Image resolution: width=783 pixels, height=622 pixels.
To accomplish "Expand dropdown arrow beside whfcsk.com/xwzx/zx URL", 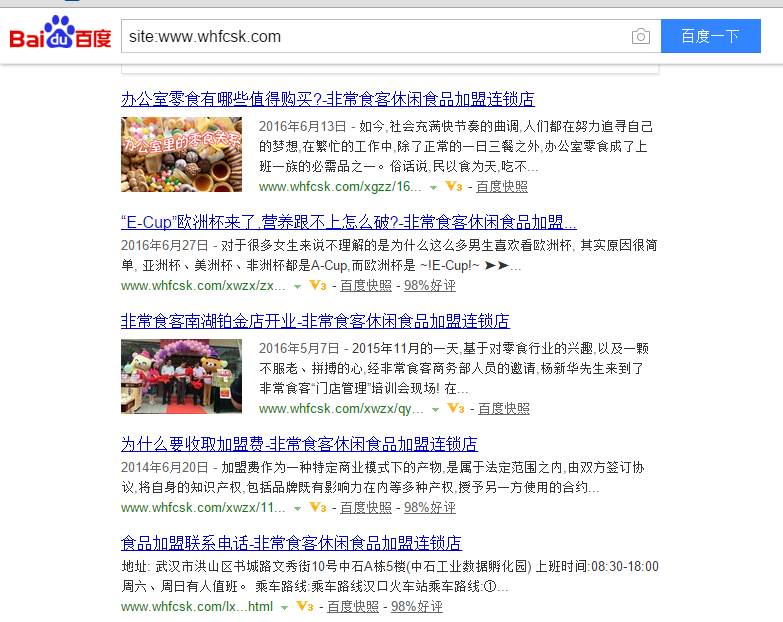I will click(298, 287).
